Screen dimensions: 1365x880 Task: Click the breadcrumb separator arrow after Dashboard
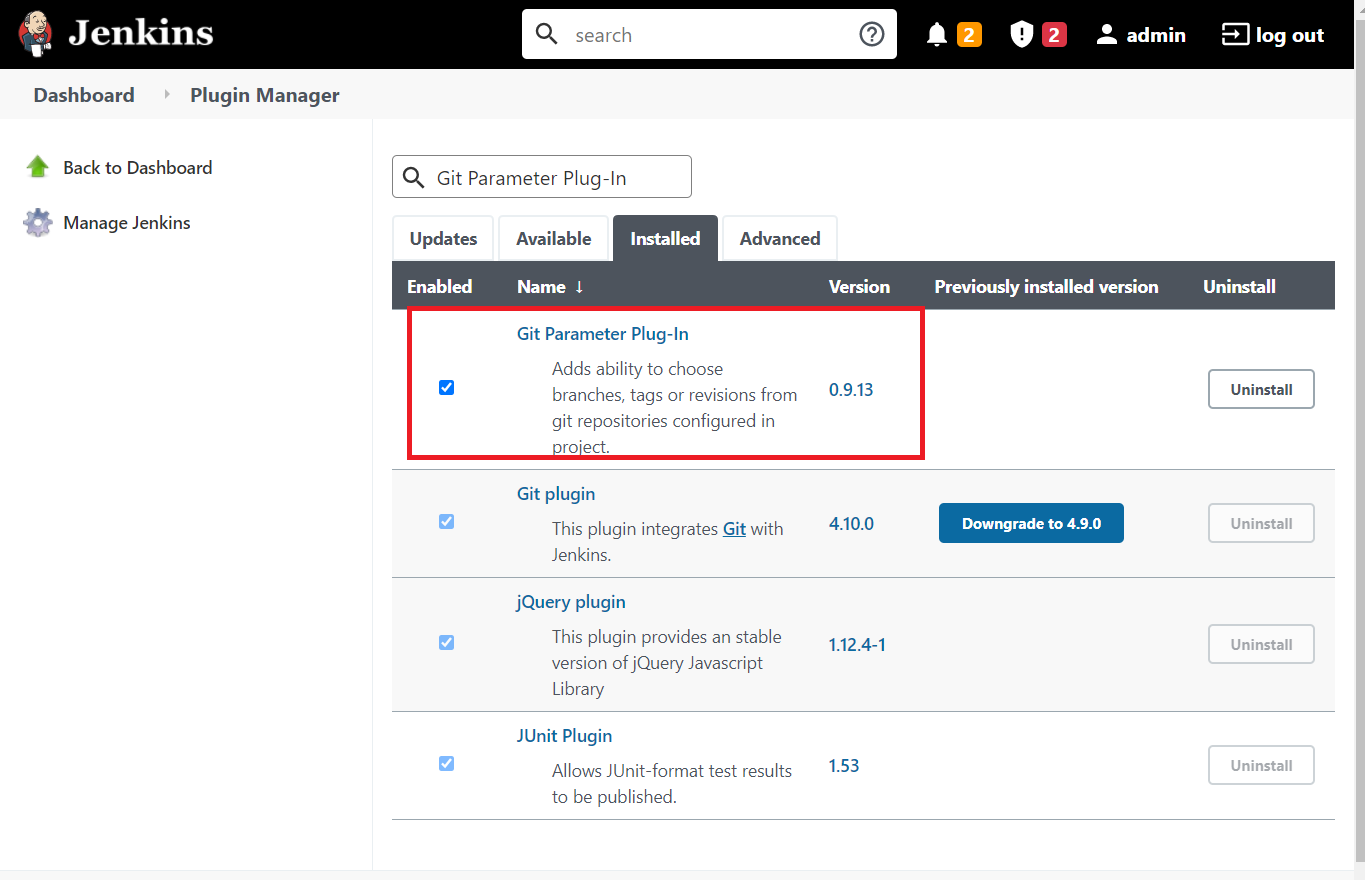tap(167, 95)
